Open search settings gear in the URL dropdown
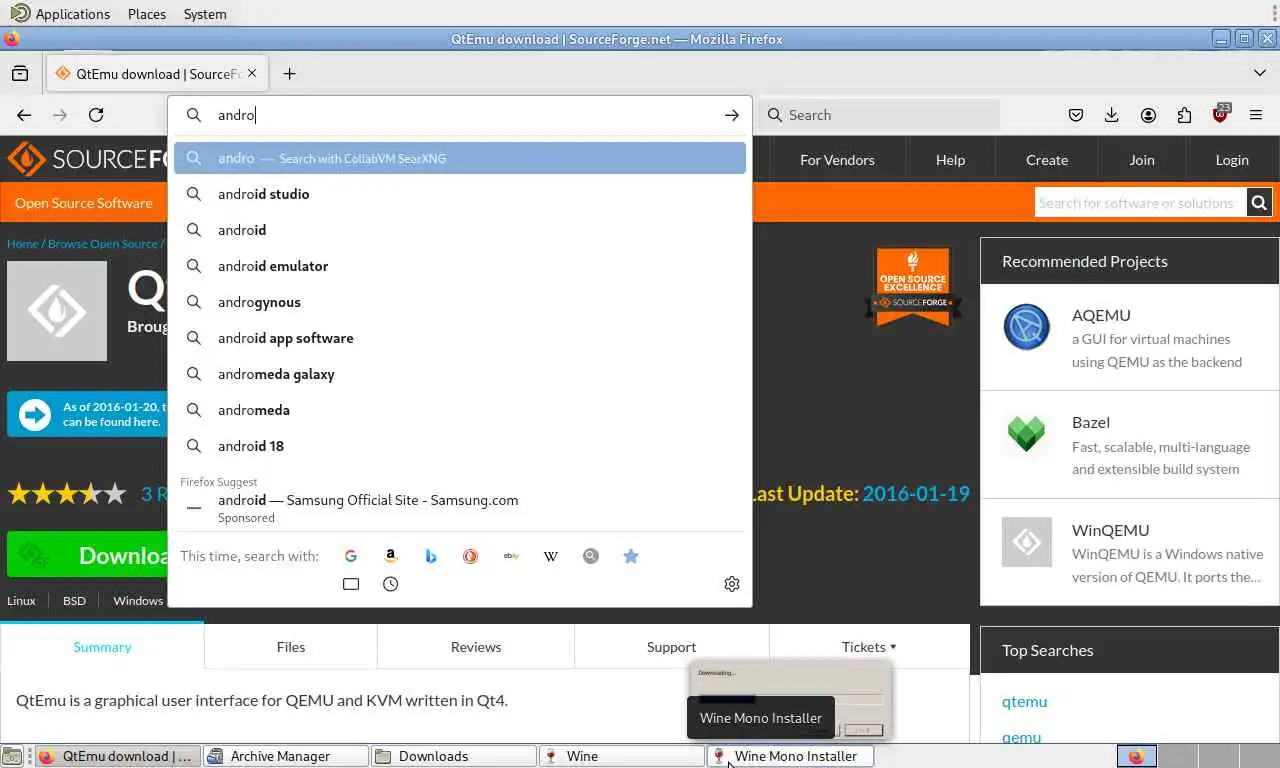Screen dimensions: 1280x768 point(732,584)
